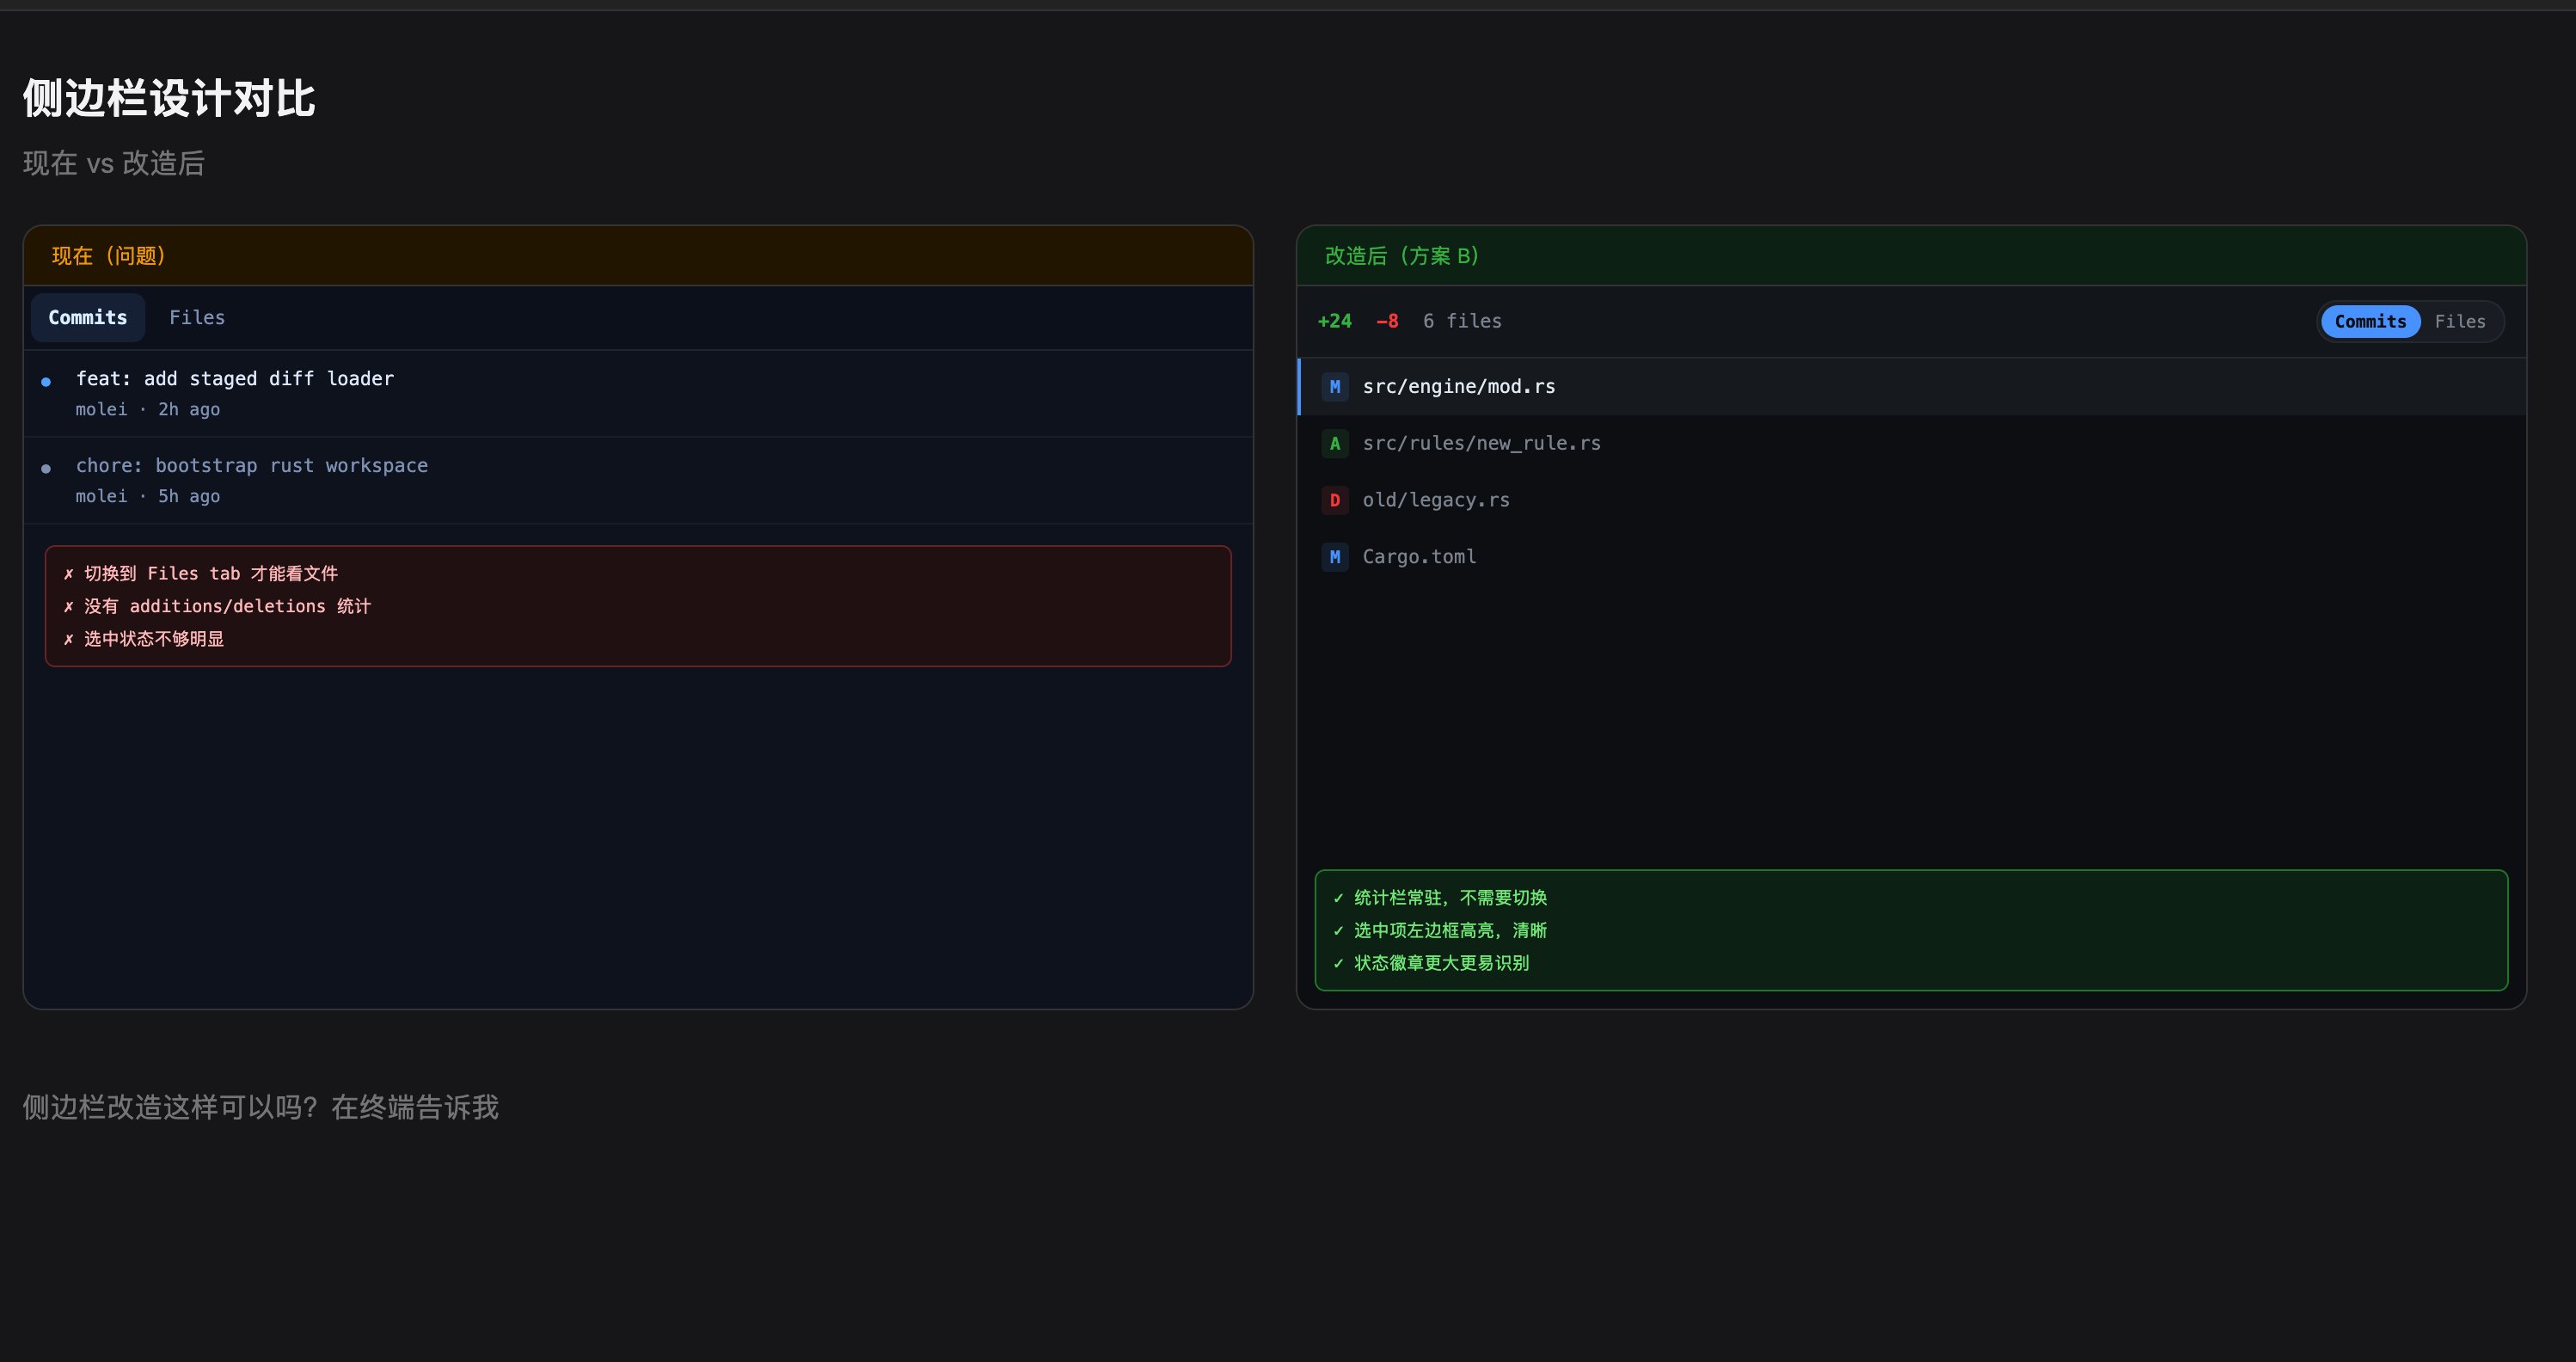Select file src/engine/mod.rs
The height and width of the screenshot is (1362, 2576).
(x=1458, y=387)
